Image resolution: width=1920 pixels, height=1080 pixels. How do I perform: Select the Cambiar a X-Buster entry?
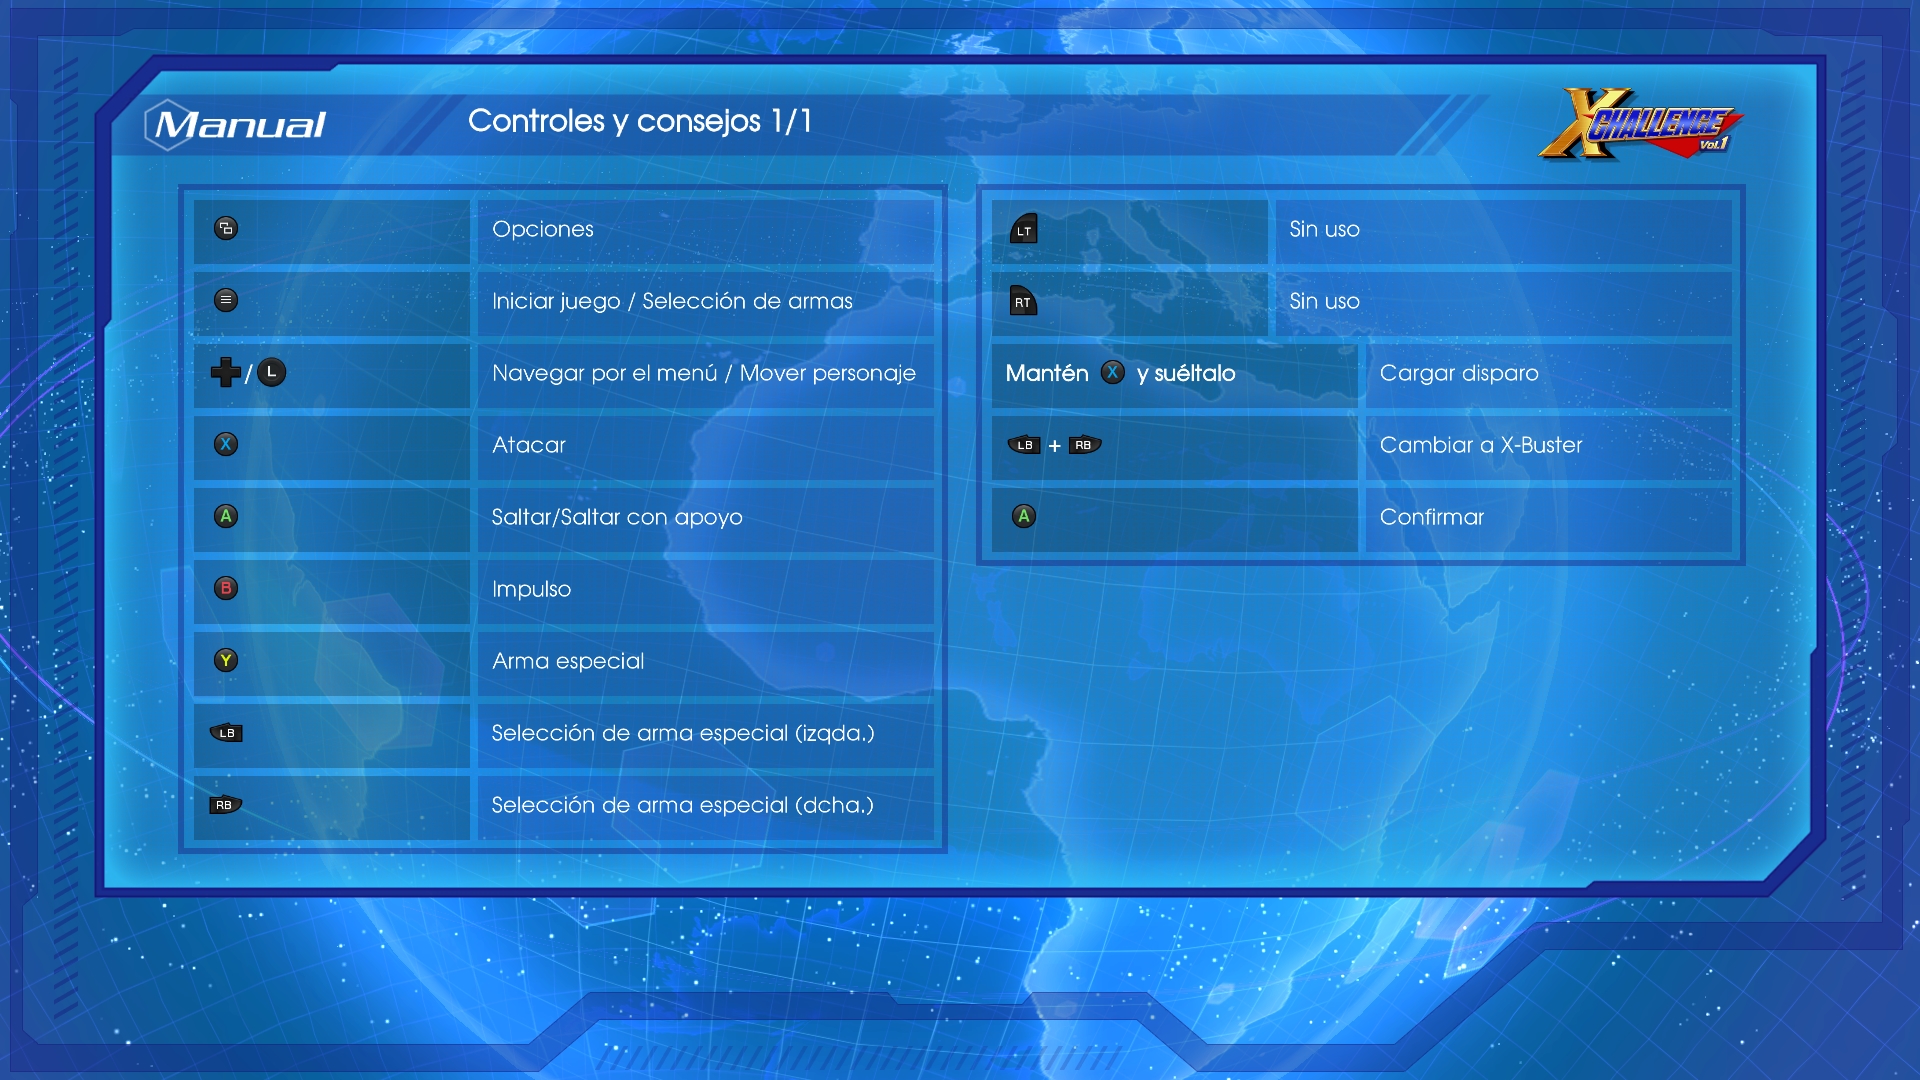(x=1480, y=445)
